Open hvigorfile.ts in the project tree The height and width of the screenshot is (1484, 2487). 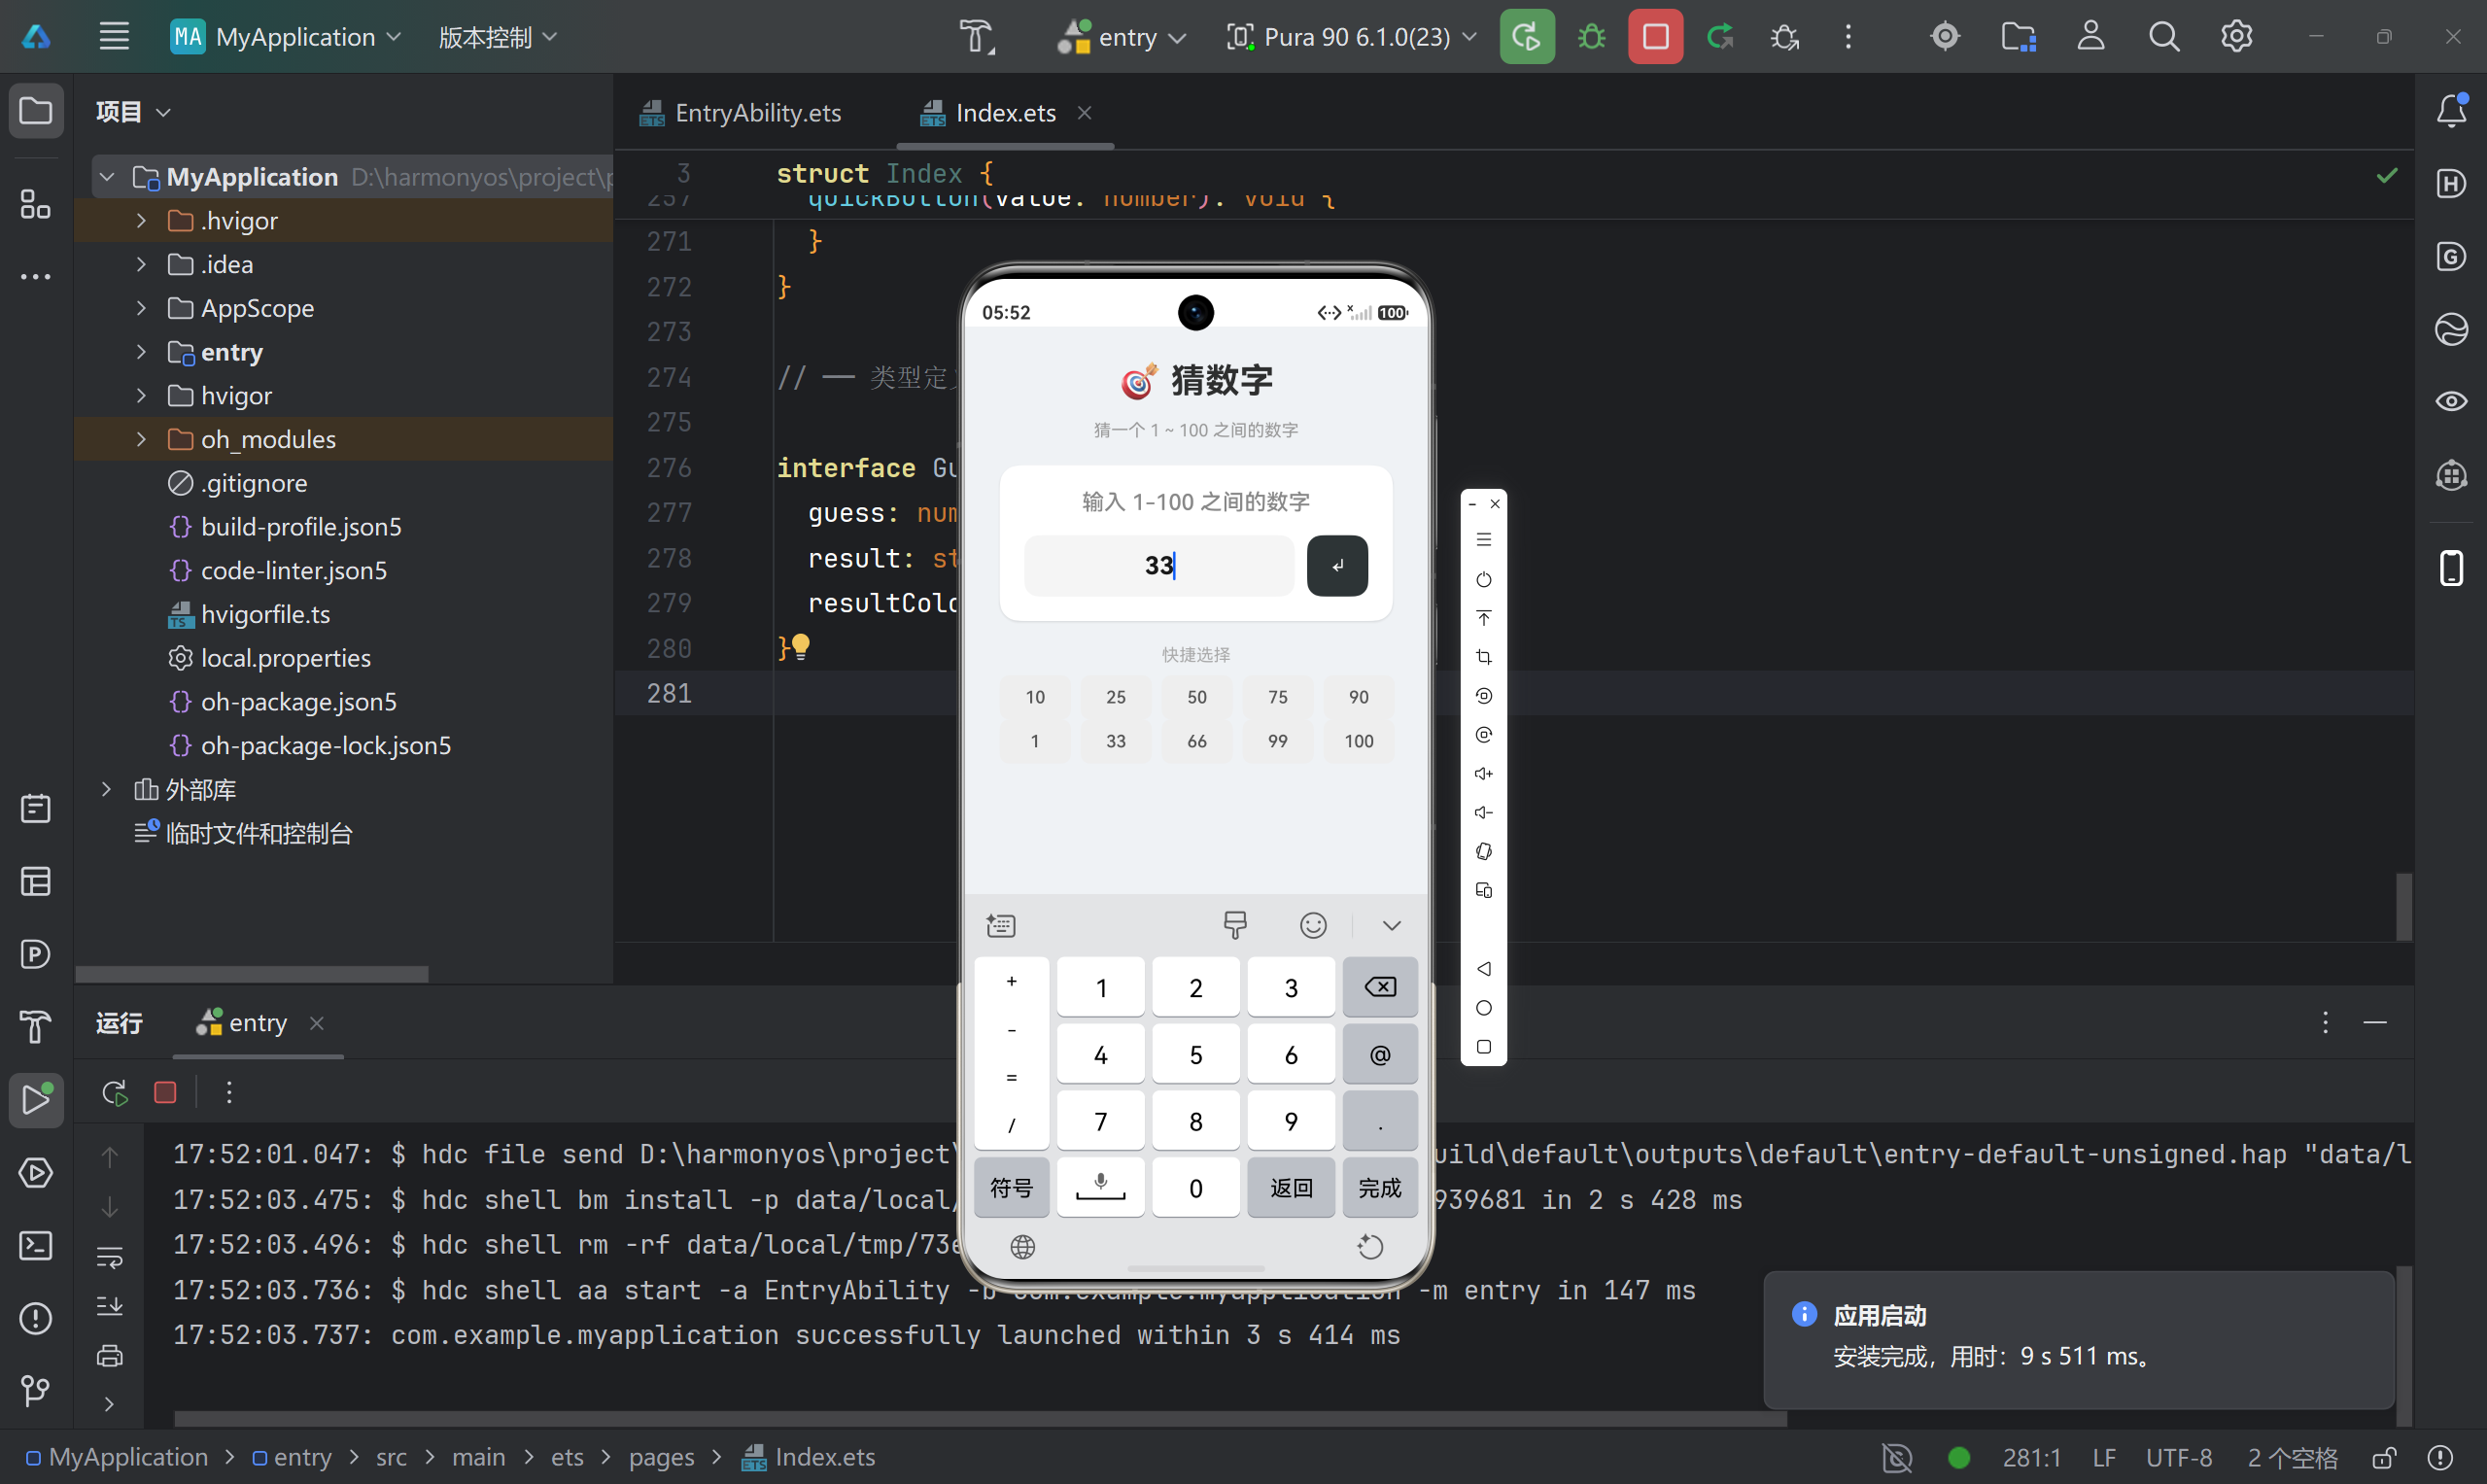point(265,614)
